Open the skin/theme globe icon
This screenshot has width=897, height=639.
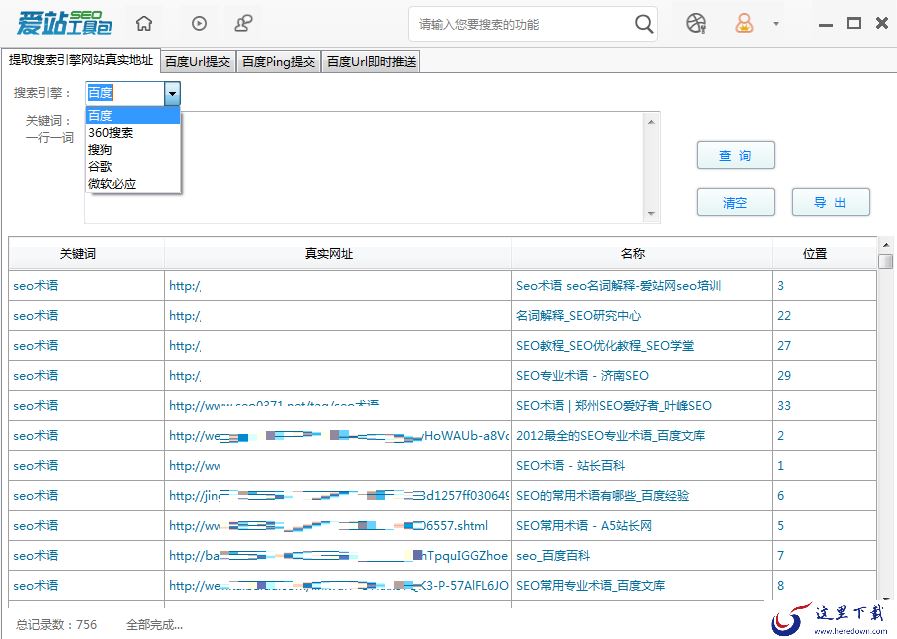[696, 23]
